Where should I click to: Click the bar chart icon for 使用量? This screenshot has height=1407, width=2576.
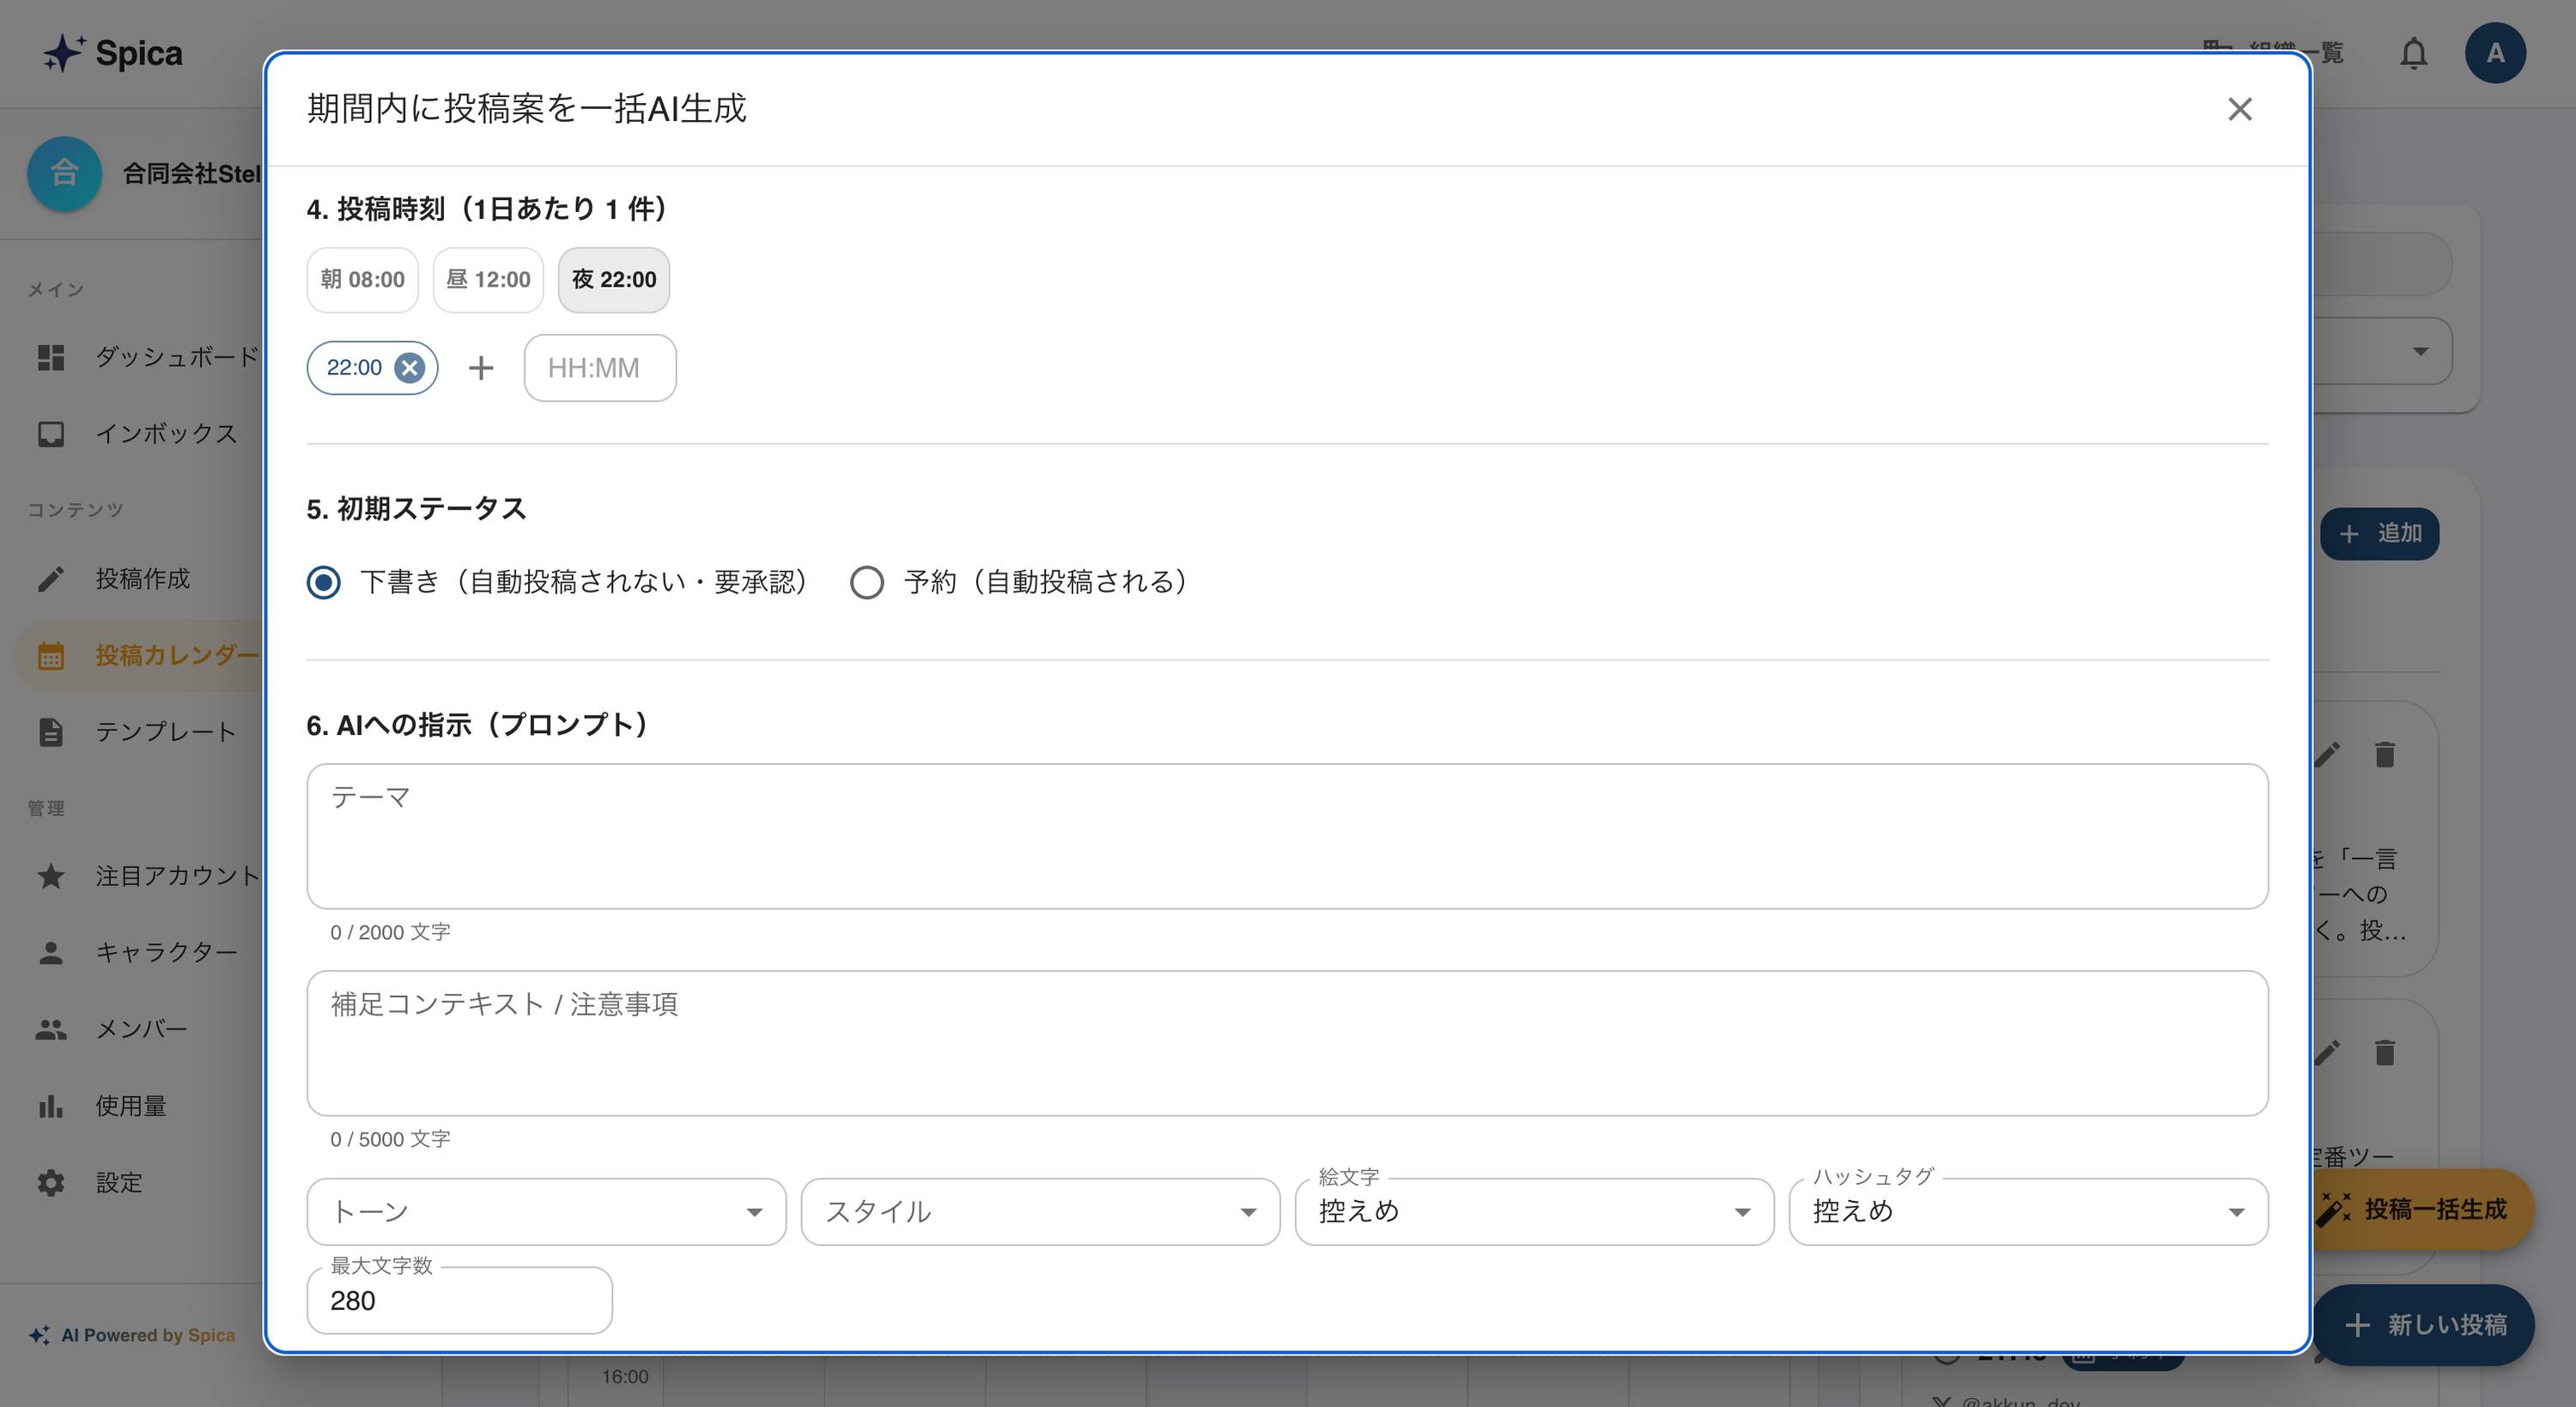pyautogui.click(x=51, y=1106)
